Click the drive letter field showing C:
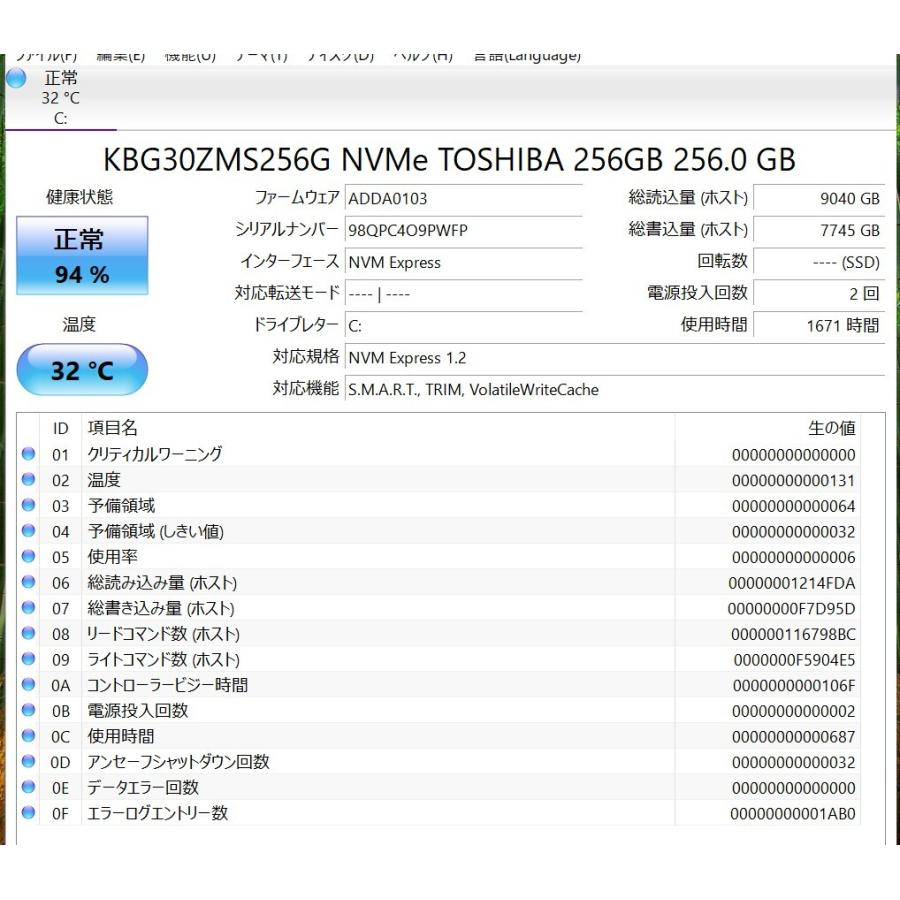 (464, 327)
